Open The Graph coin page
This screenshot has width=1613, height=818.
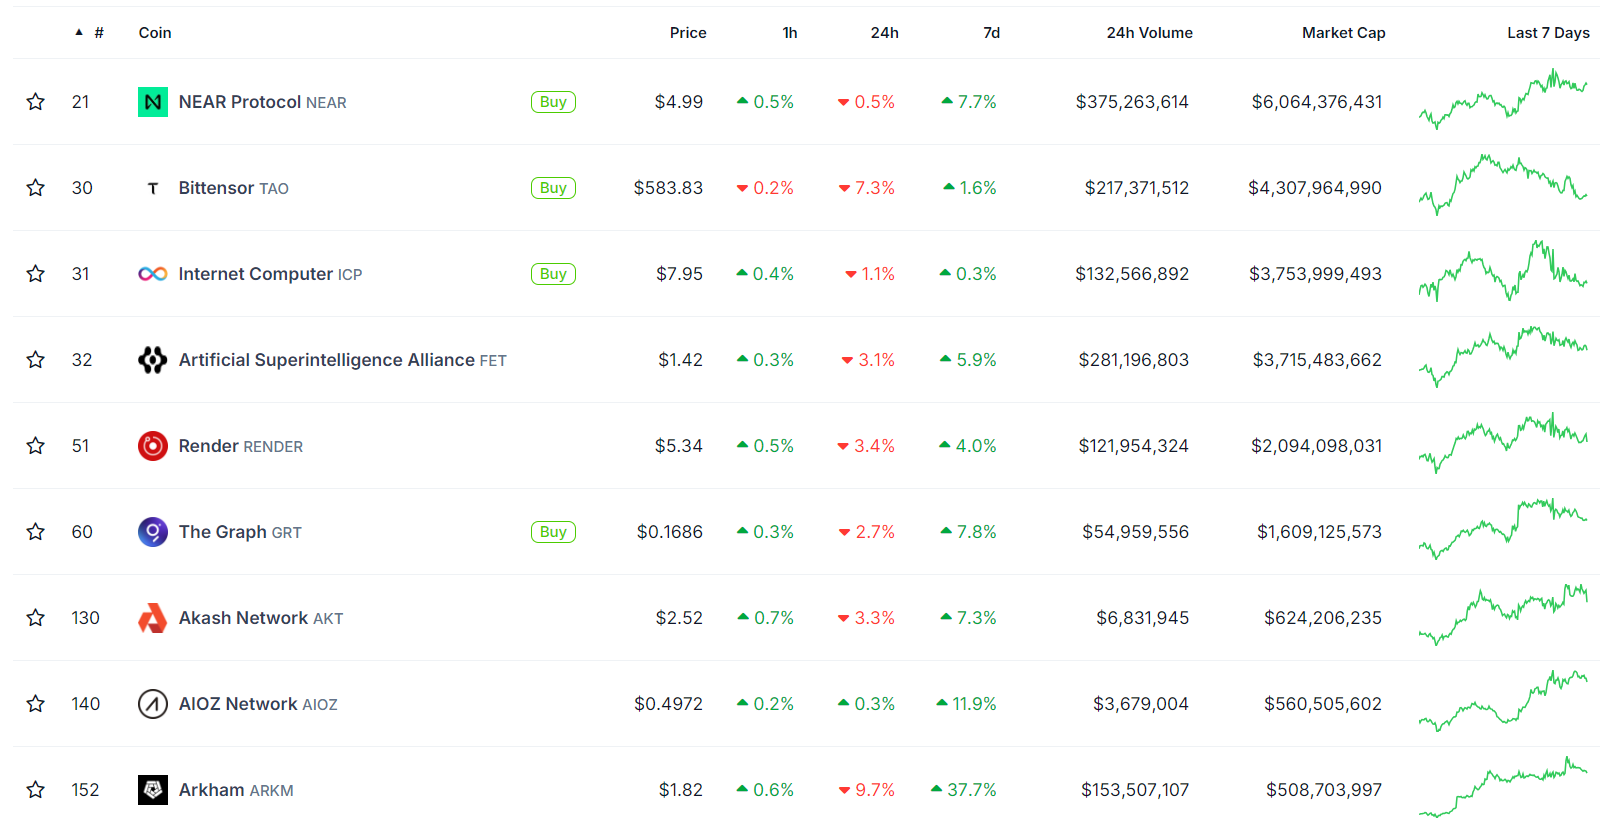(240, 532)
